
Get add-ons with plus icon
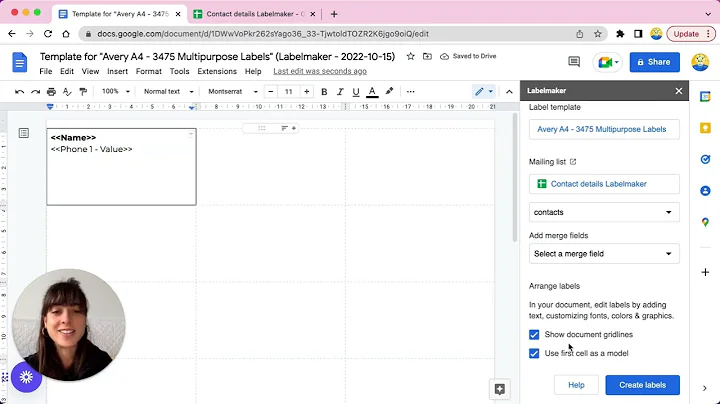[x=705, y=272]
